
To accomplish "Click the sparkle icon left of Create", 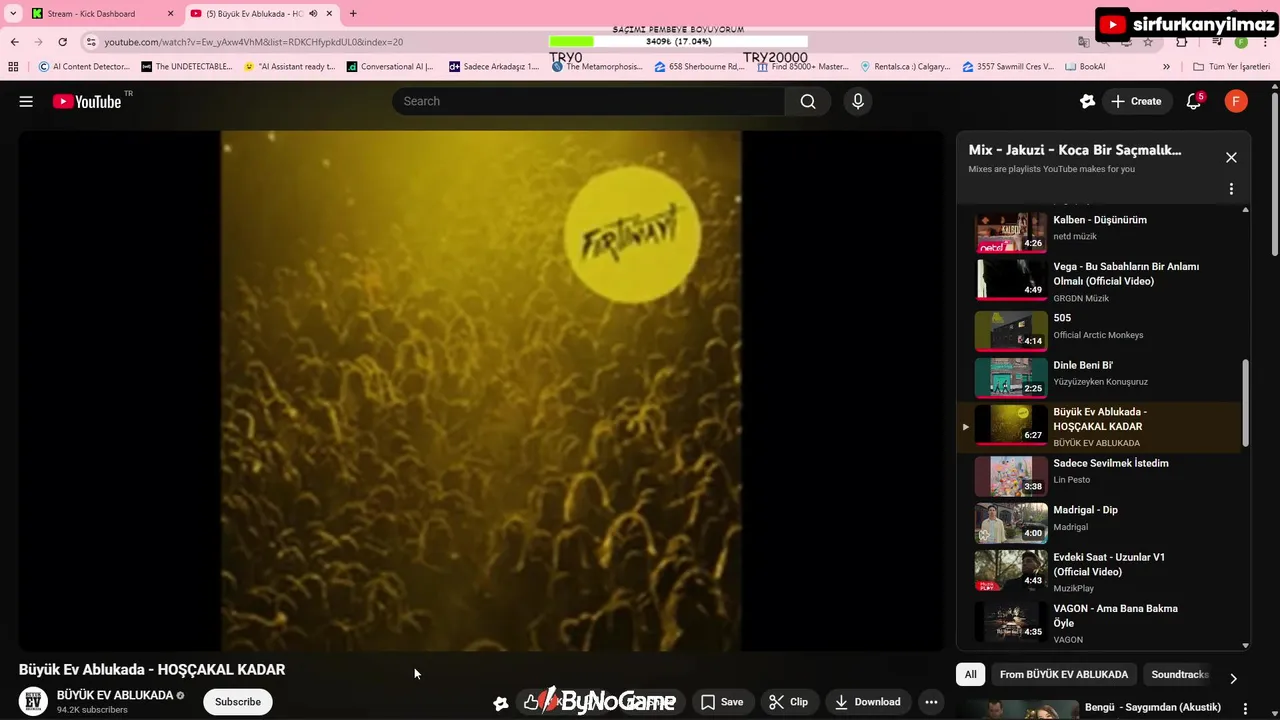I will [1088, 101].
